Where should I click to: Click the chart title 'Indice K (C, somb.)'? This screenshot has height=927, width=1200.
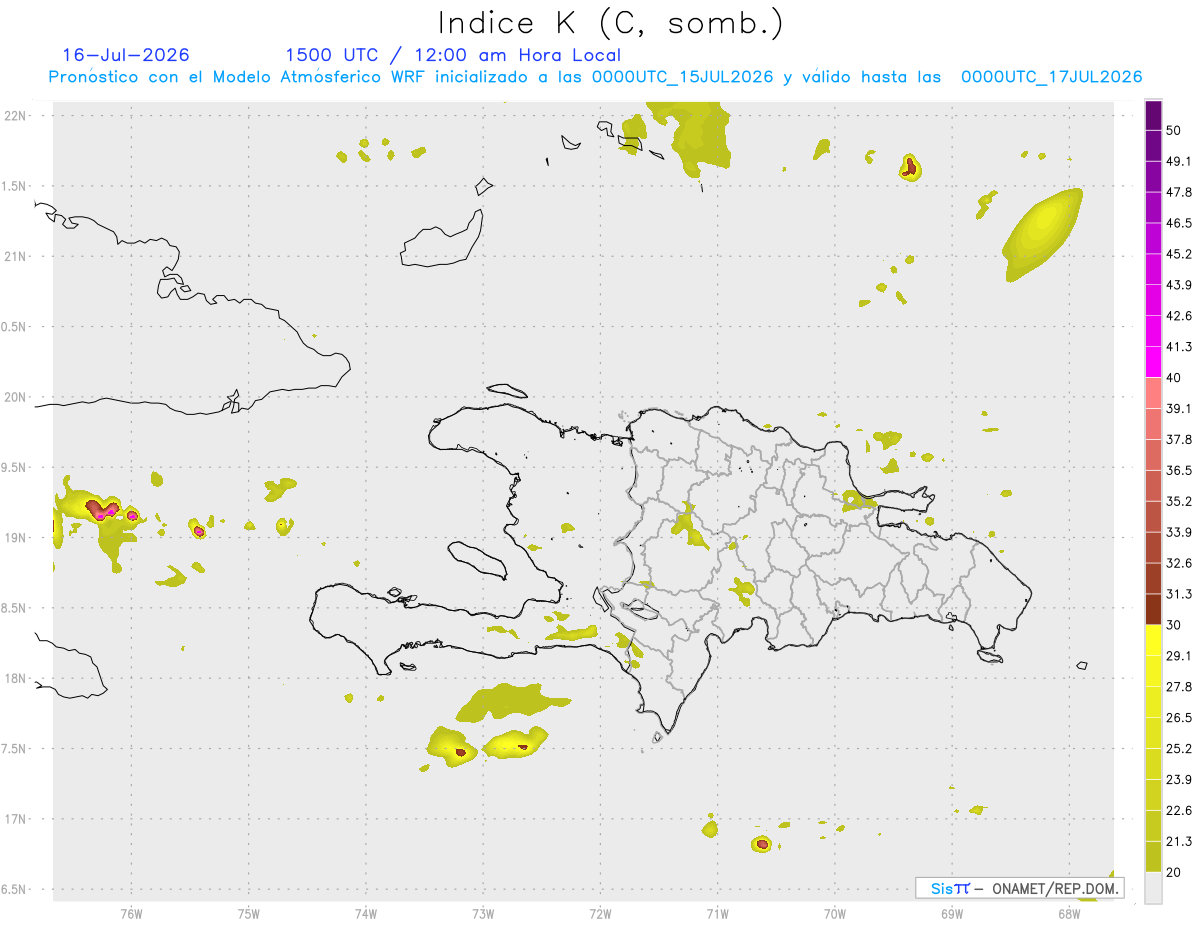pos(610,24)
